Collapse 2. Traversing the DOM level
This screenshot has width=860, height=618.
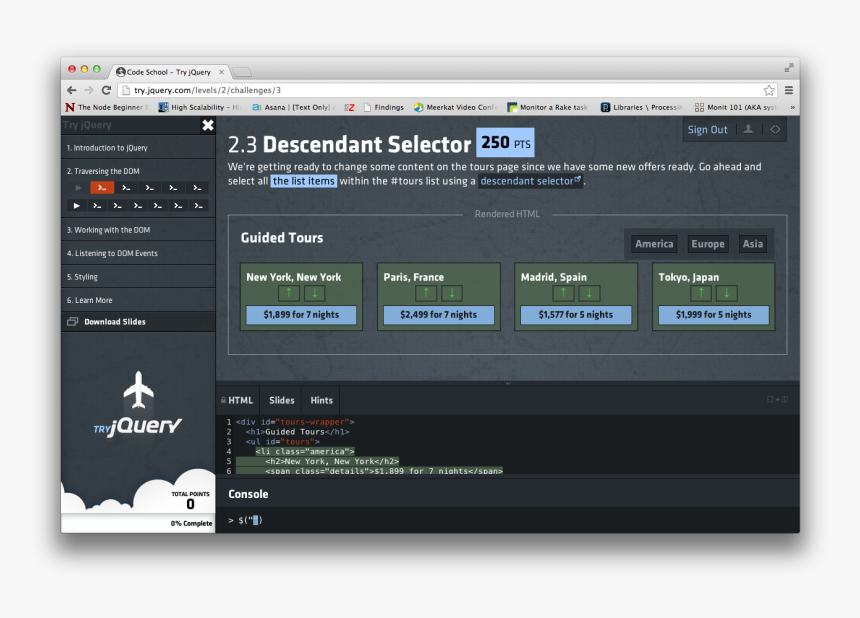pyautogui.click(x=138, y=171)
